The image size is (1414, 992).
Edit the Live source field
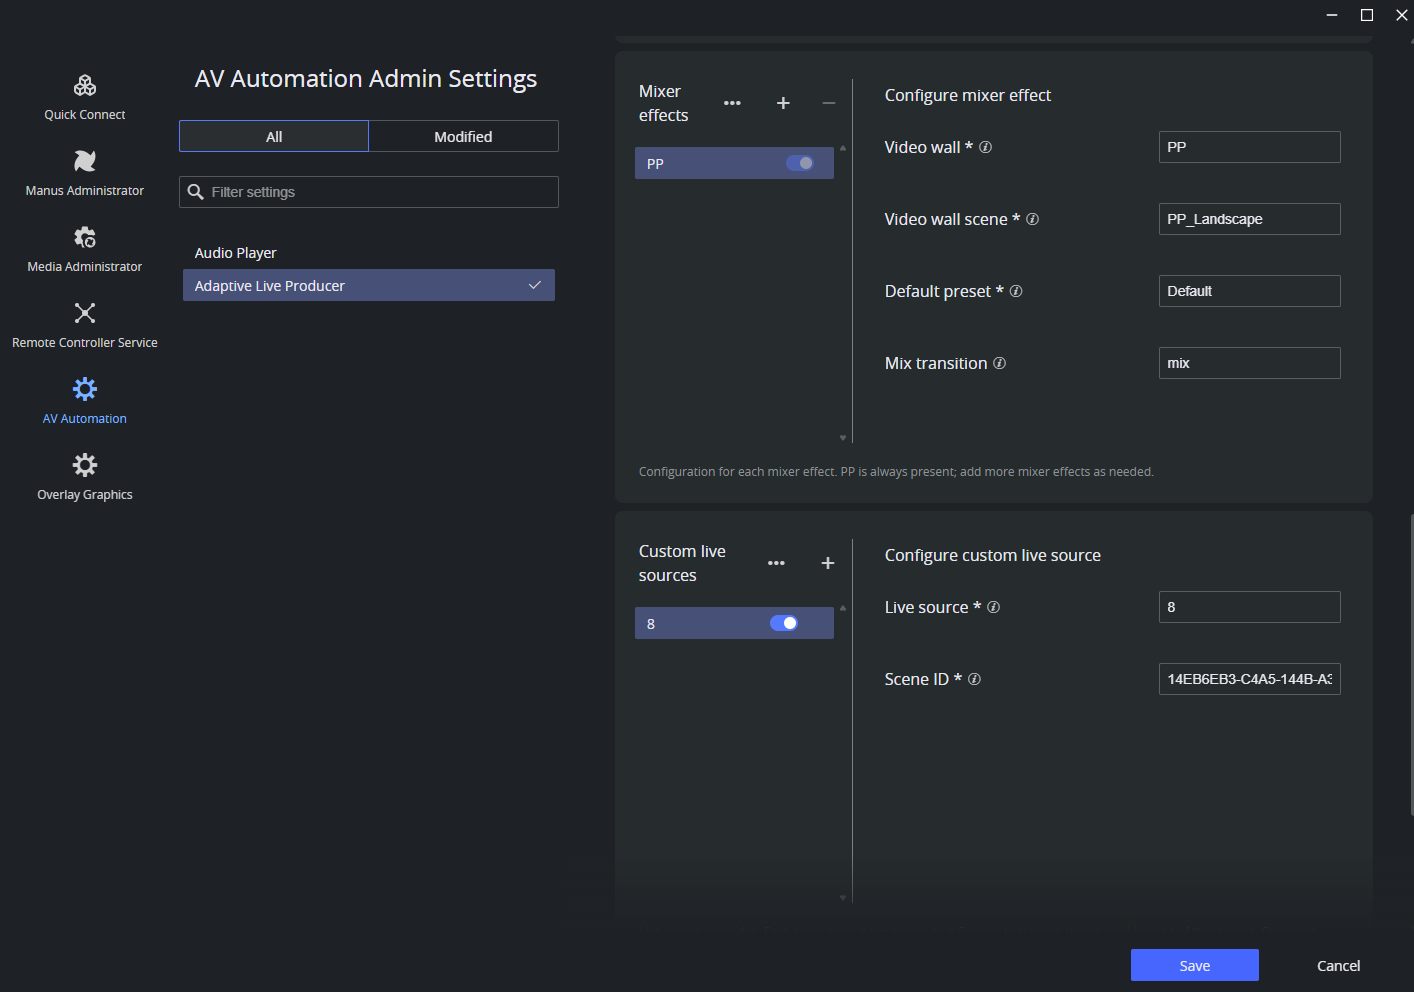1249,607
